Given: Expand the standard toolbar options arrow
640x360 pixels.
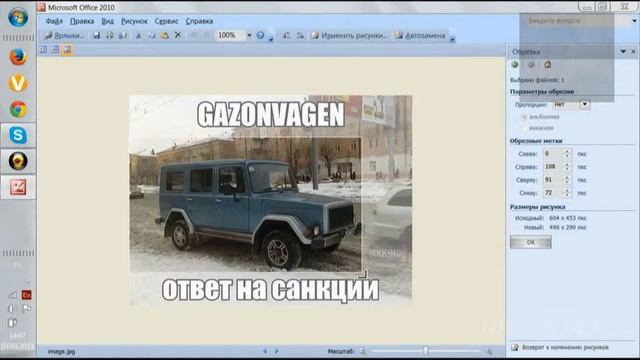Looking at the screenshot, I should [x=271, y=40].
